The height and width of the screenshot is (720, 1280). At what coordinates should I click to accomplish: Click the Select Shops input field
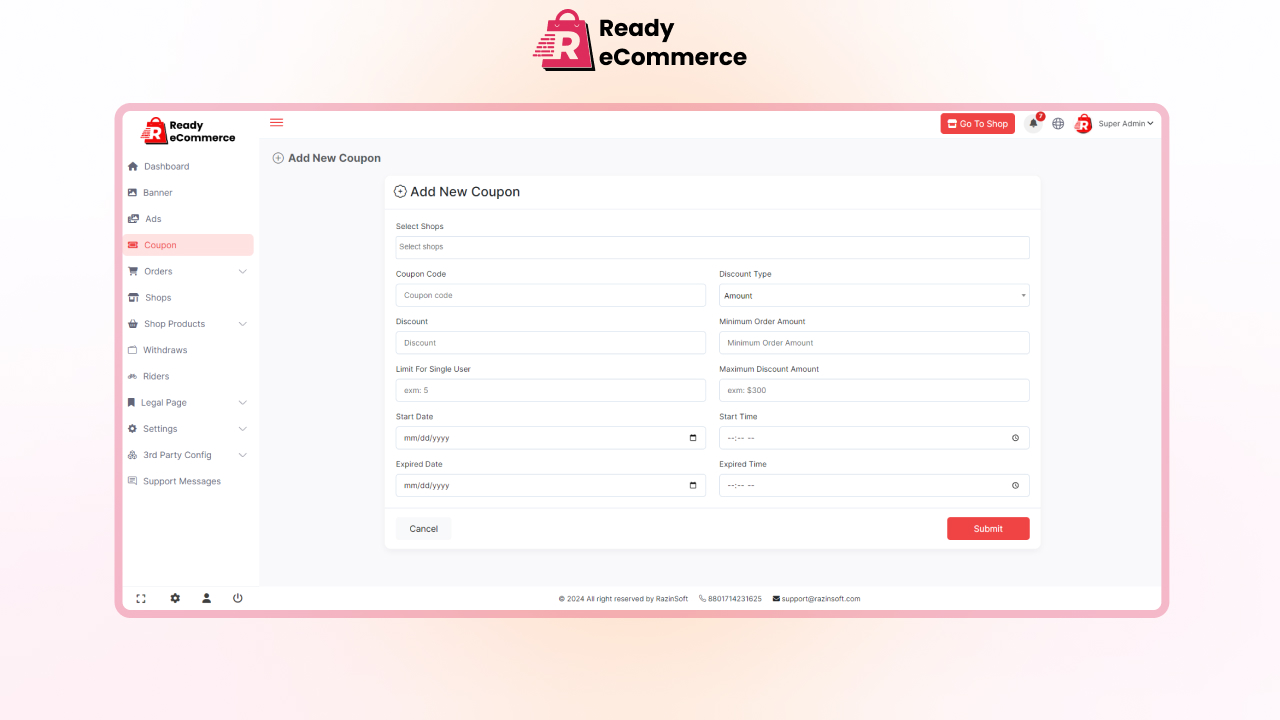pos(711,247)
